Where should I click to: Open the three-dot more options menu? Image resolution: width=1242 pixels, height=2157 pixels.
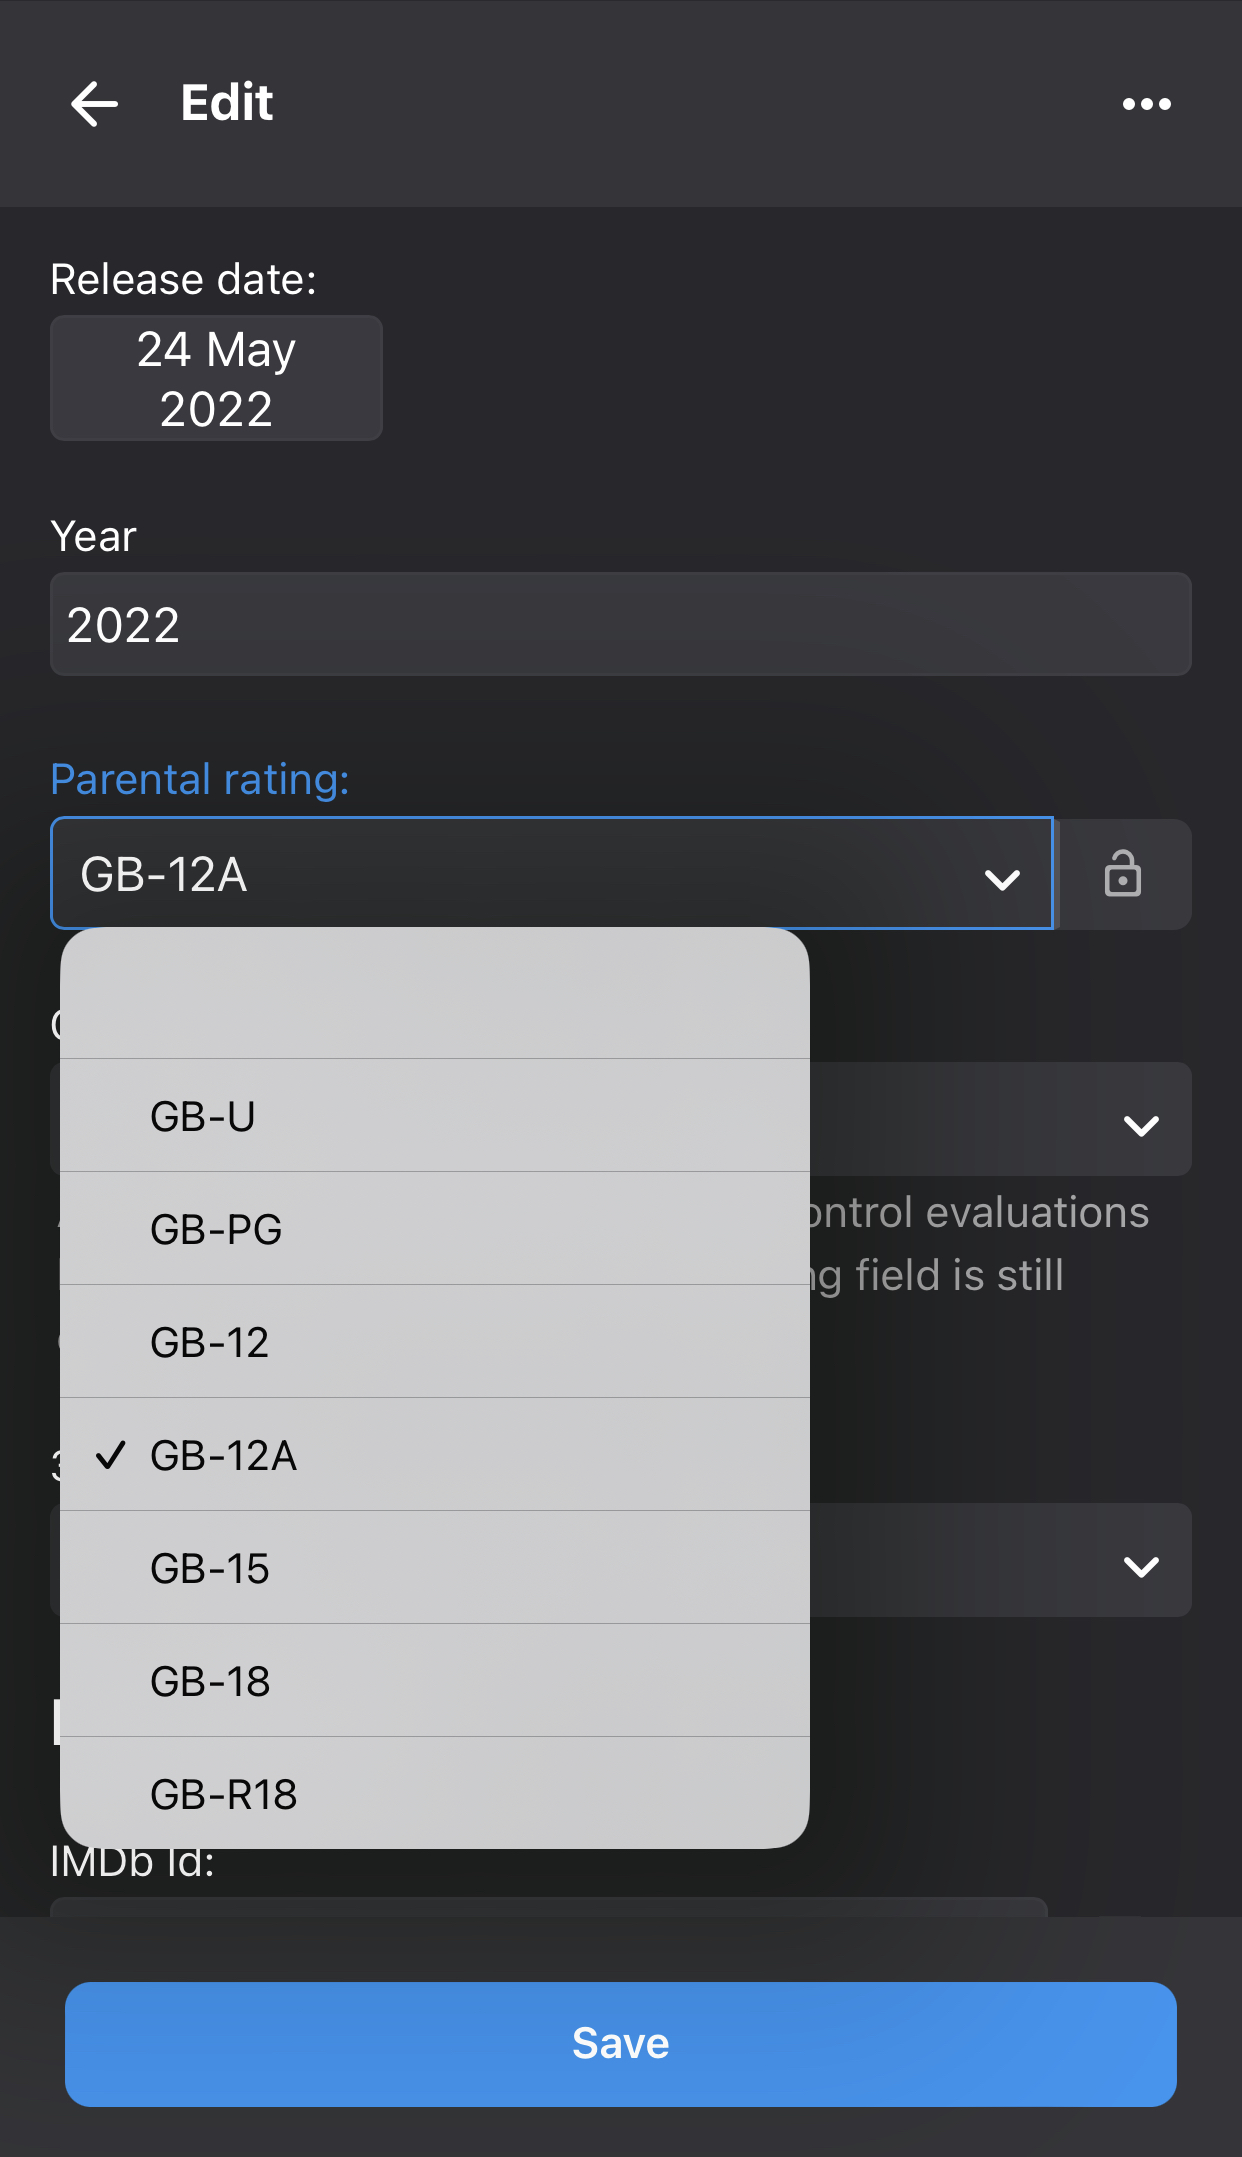click(1146, 104)
